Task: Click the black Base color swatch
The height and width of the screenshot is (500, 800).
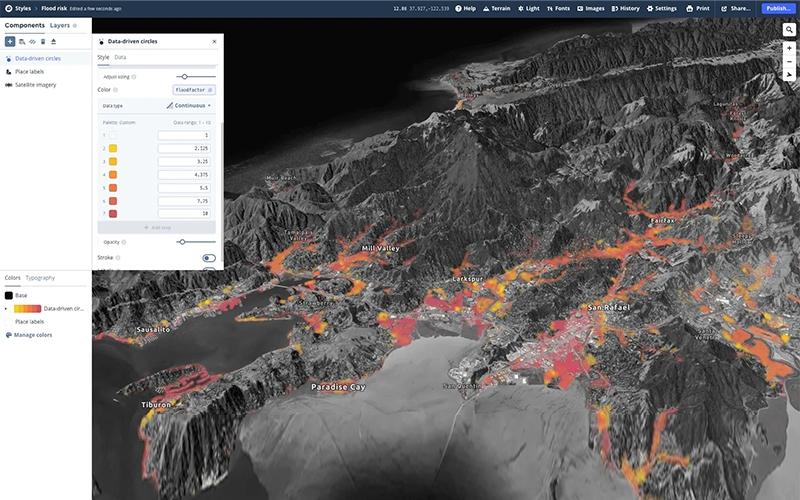Action: pos(9,295)
